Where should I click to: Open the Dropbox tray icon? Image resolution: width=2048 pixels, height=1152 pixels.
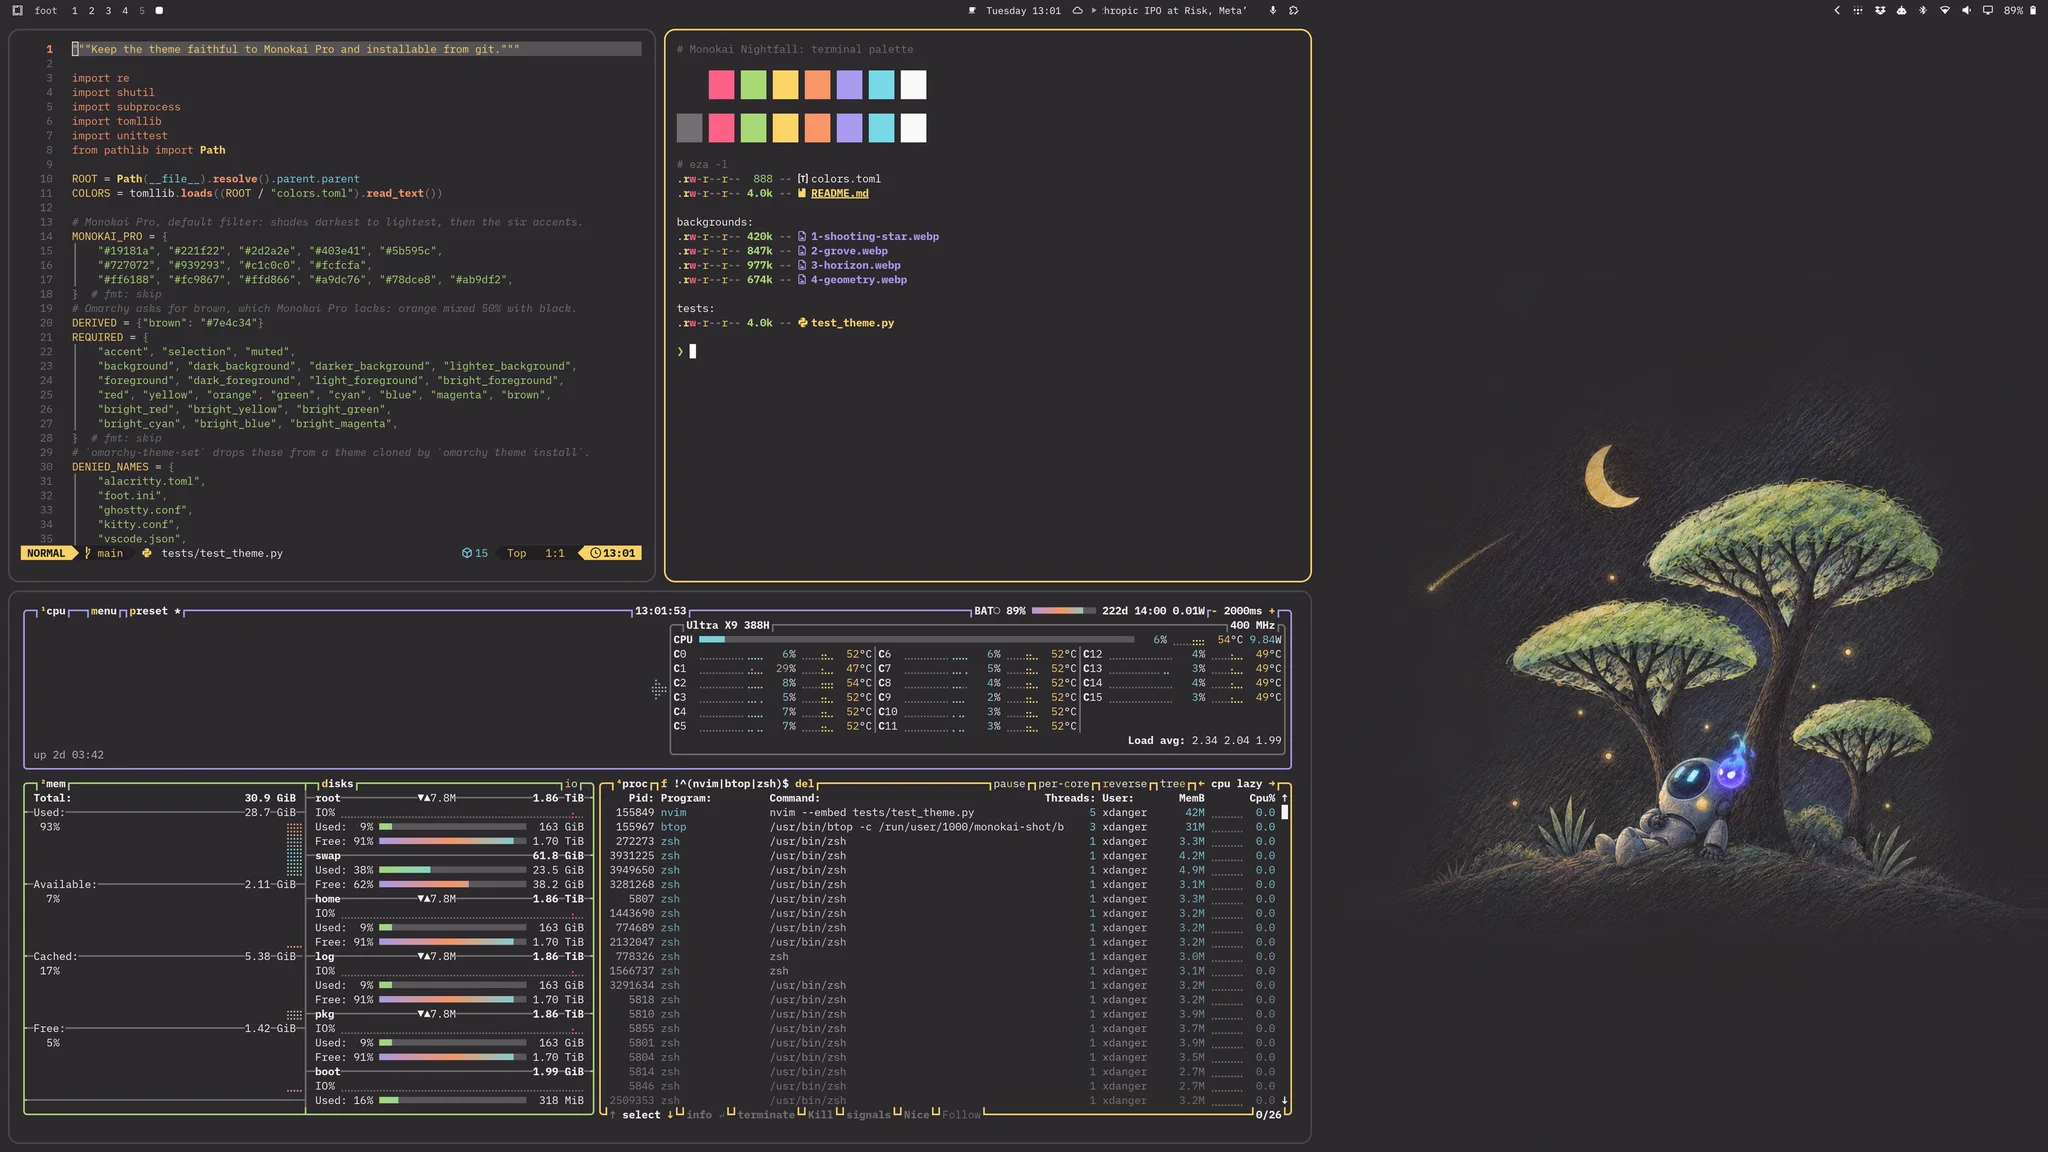click(x=1880, y=11)
